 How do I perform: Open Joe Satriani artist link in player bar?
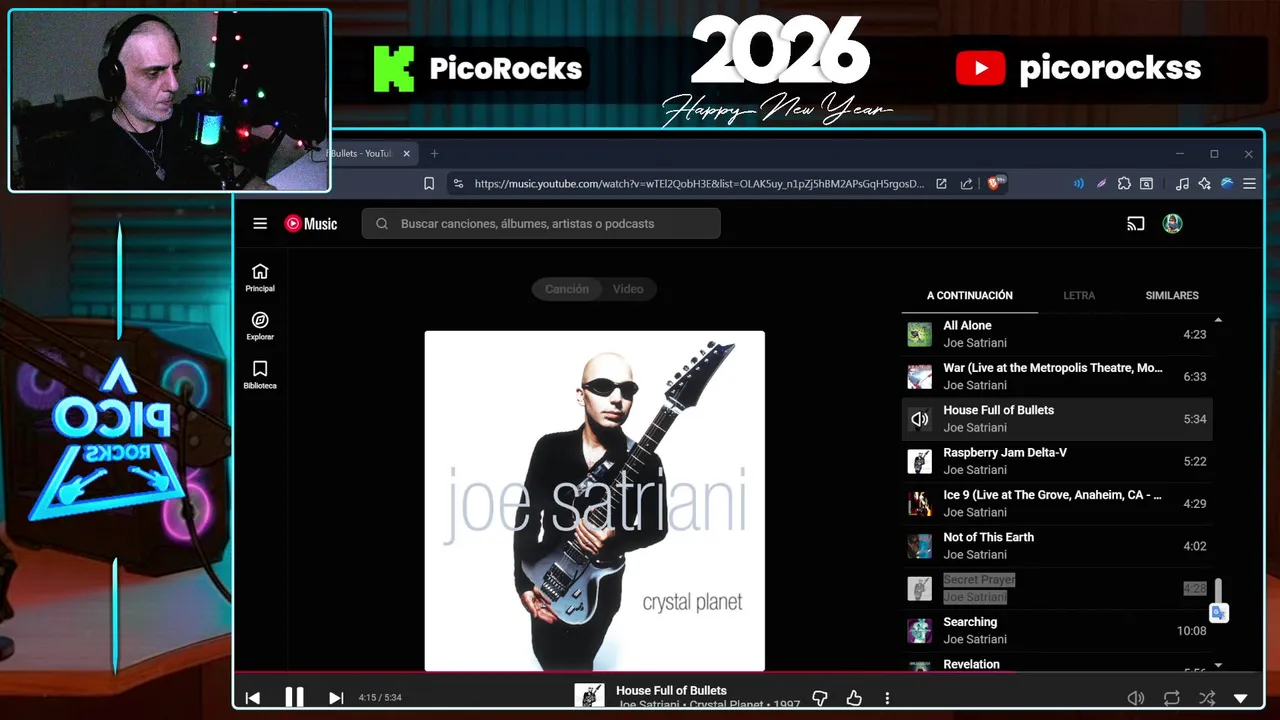pos(649,705)
